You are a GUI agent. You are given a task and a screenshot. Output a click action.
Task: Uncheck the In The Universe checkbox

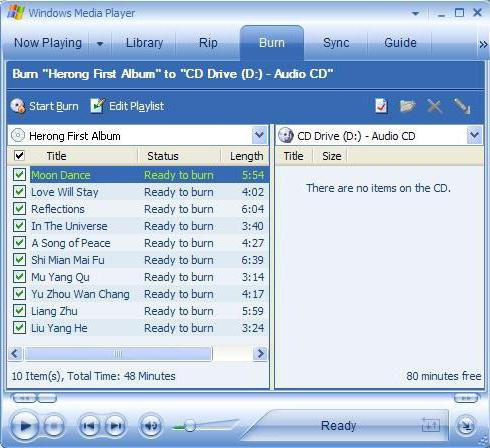[x=19, y=225]
